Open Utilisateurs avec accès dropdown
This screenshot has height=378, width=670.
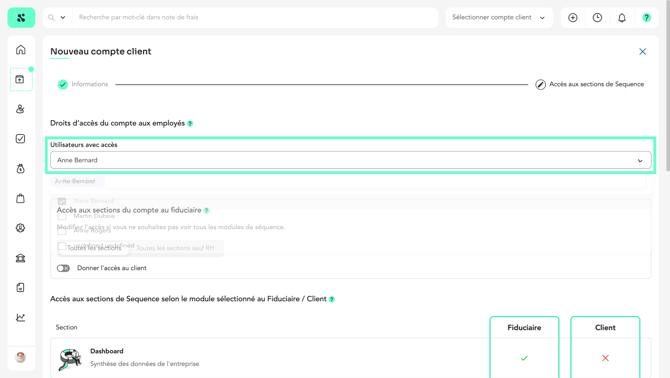tap(350, 160)
